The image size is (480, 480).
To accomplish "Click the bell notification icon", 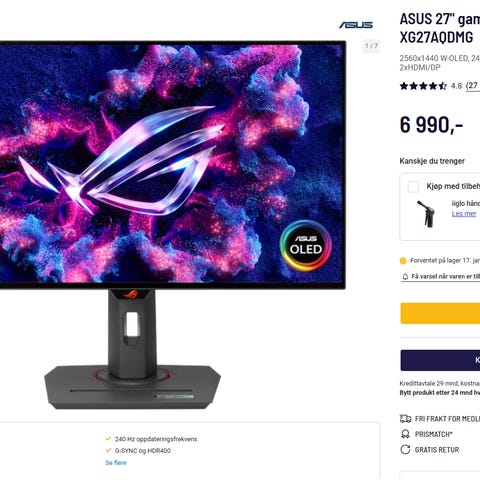I will pos(405,276).
